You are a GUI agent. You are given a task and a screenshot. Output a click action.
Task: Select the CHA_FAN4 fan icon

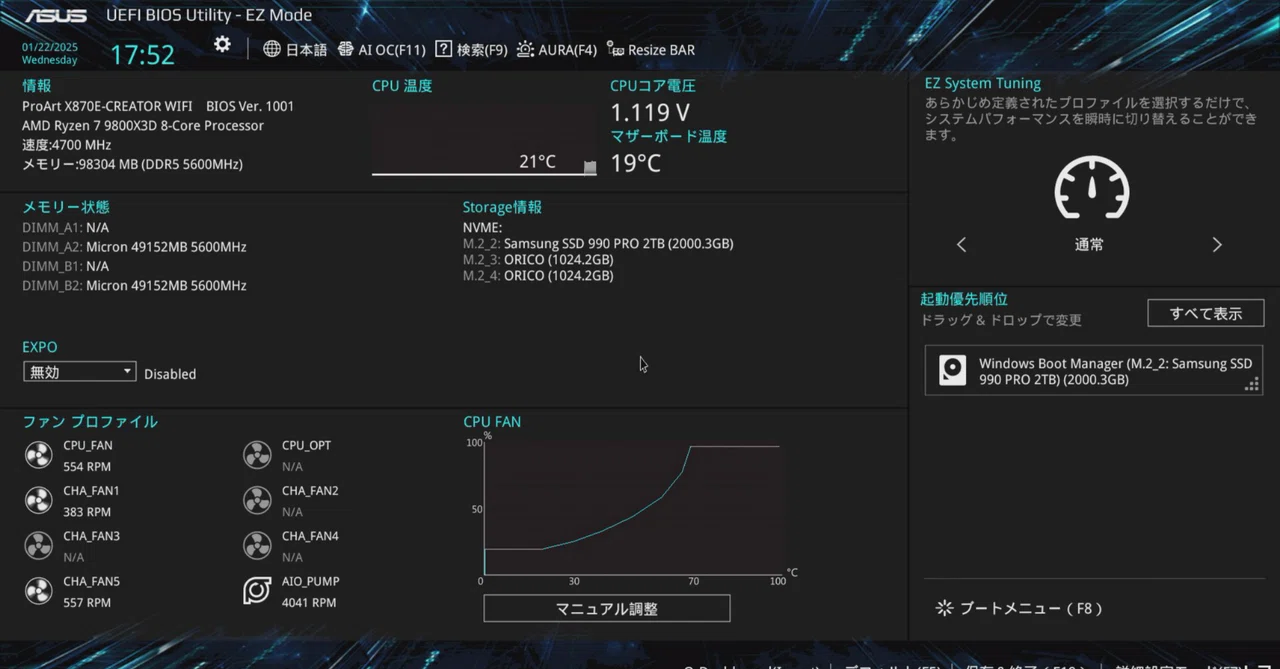point(257,545)
